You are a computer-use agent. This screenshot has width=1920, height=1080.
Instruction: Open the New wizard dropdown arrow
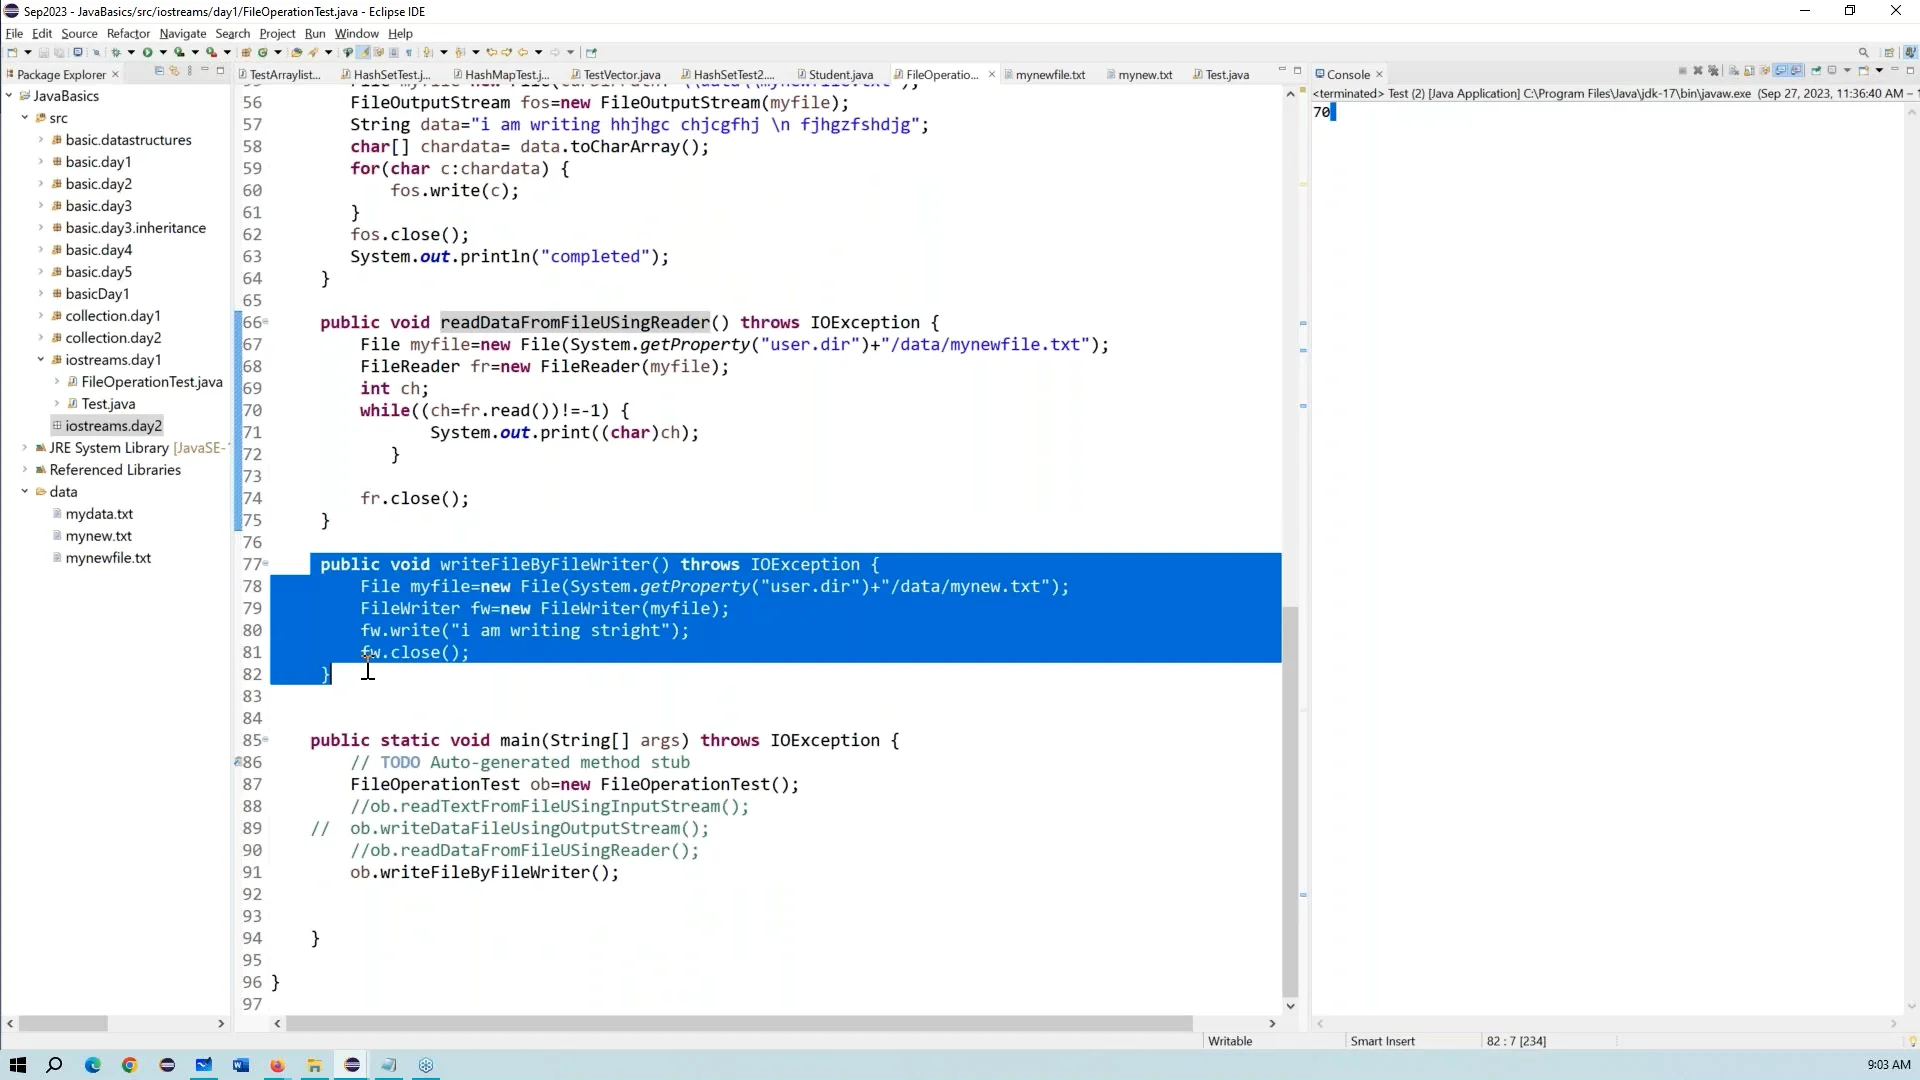tap(27, 52)
